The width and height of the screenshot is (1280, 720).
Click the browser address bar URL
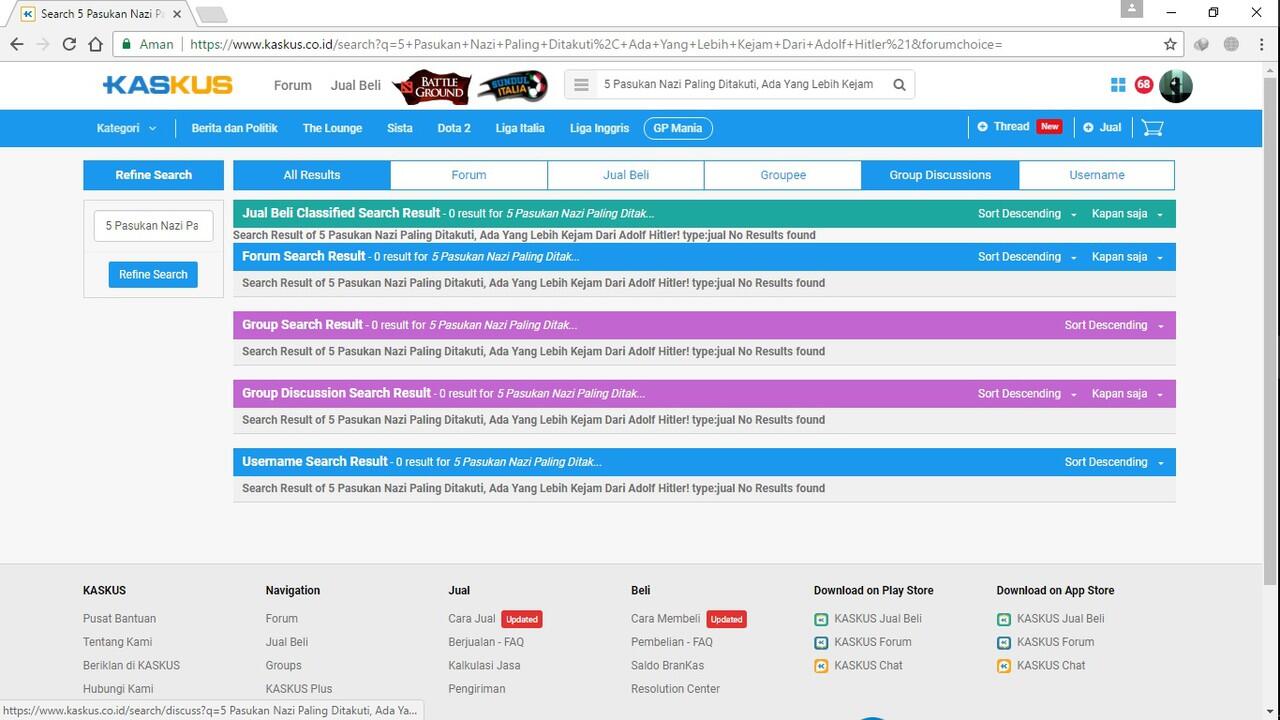pos(595,44)
